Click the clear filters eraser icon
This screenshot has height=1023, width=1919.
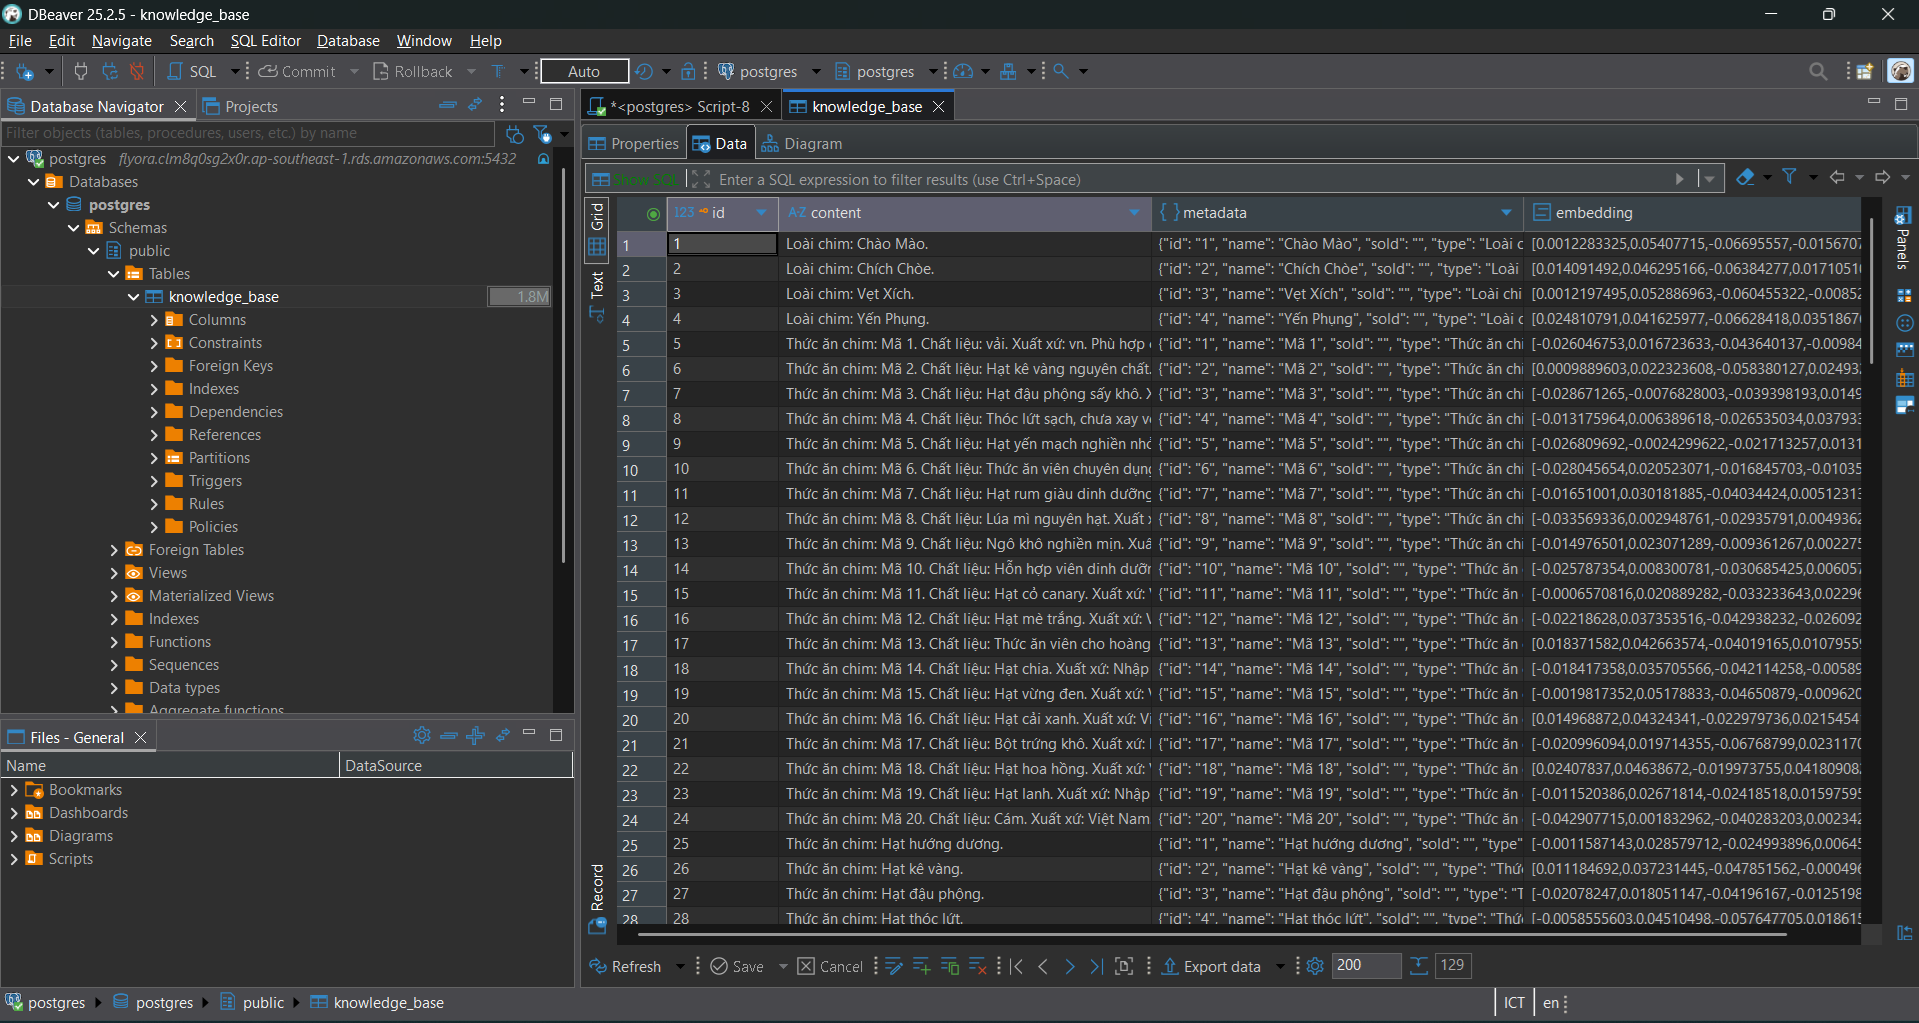click(1745, 177)
